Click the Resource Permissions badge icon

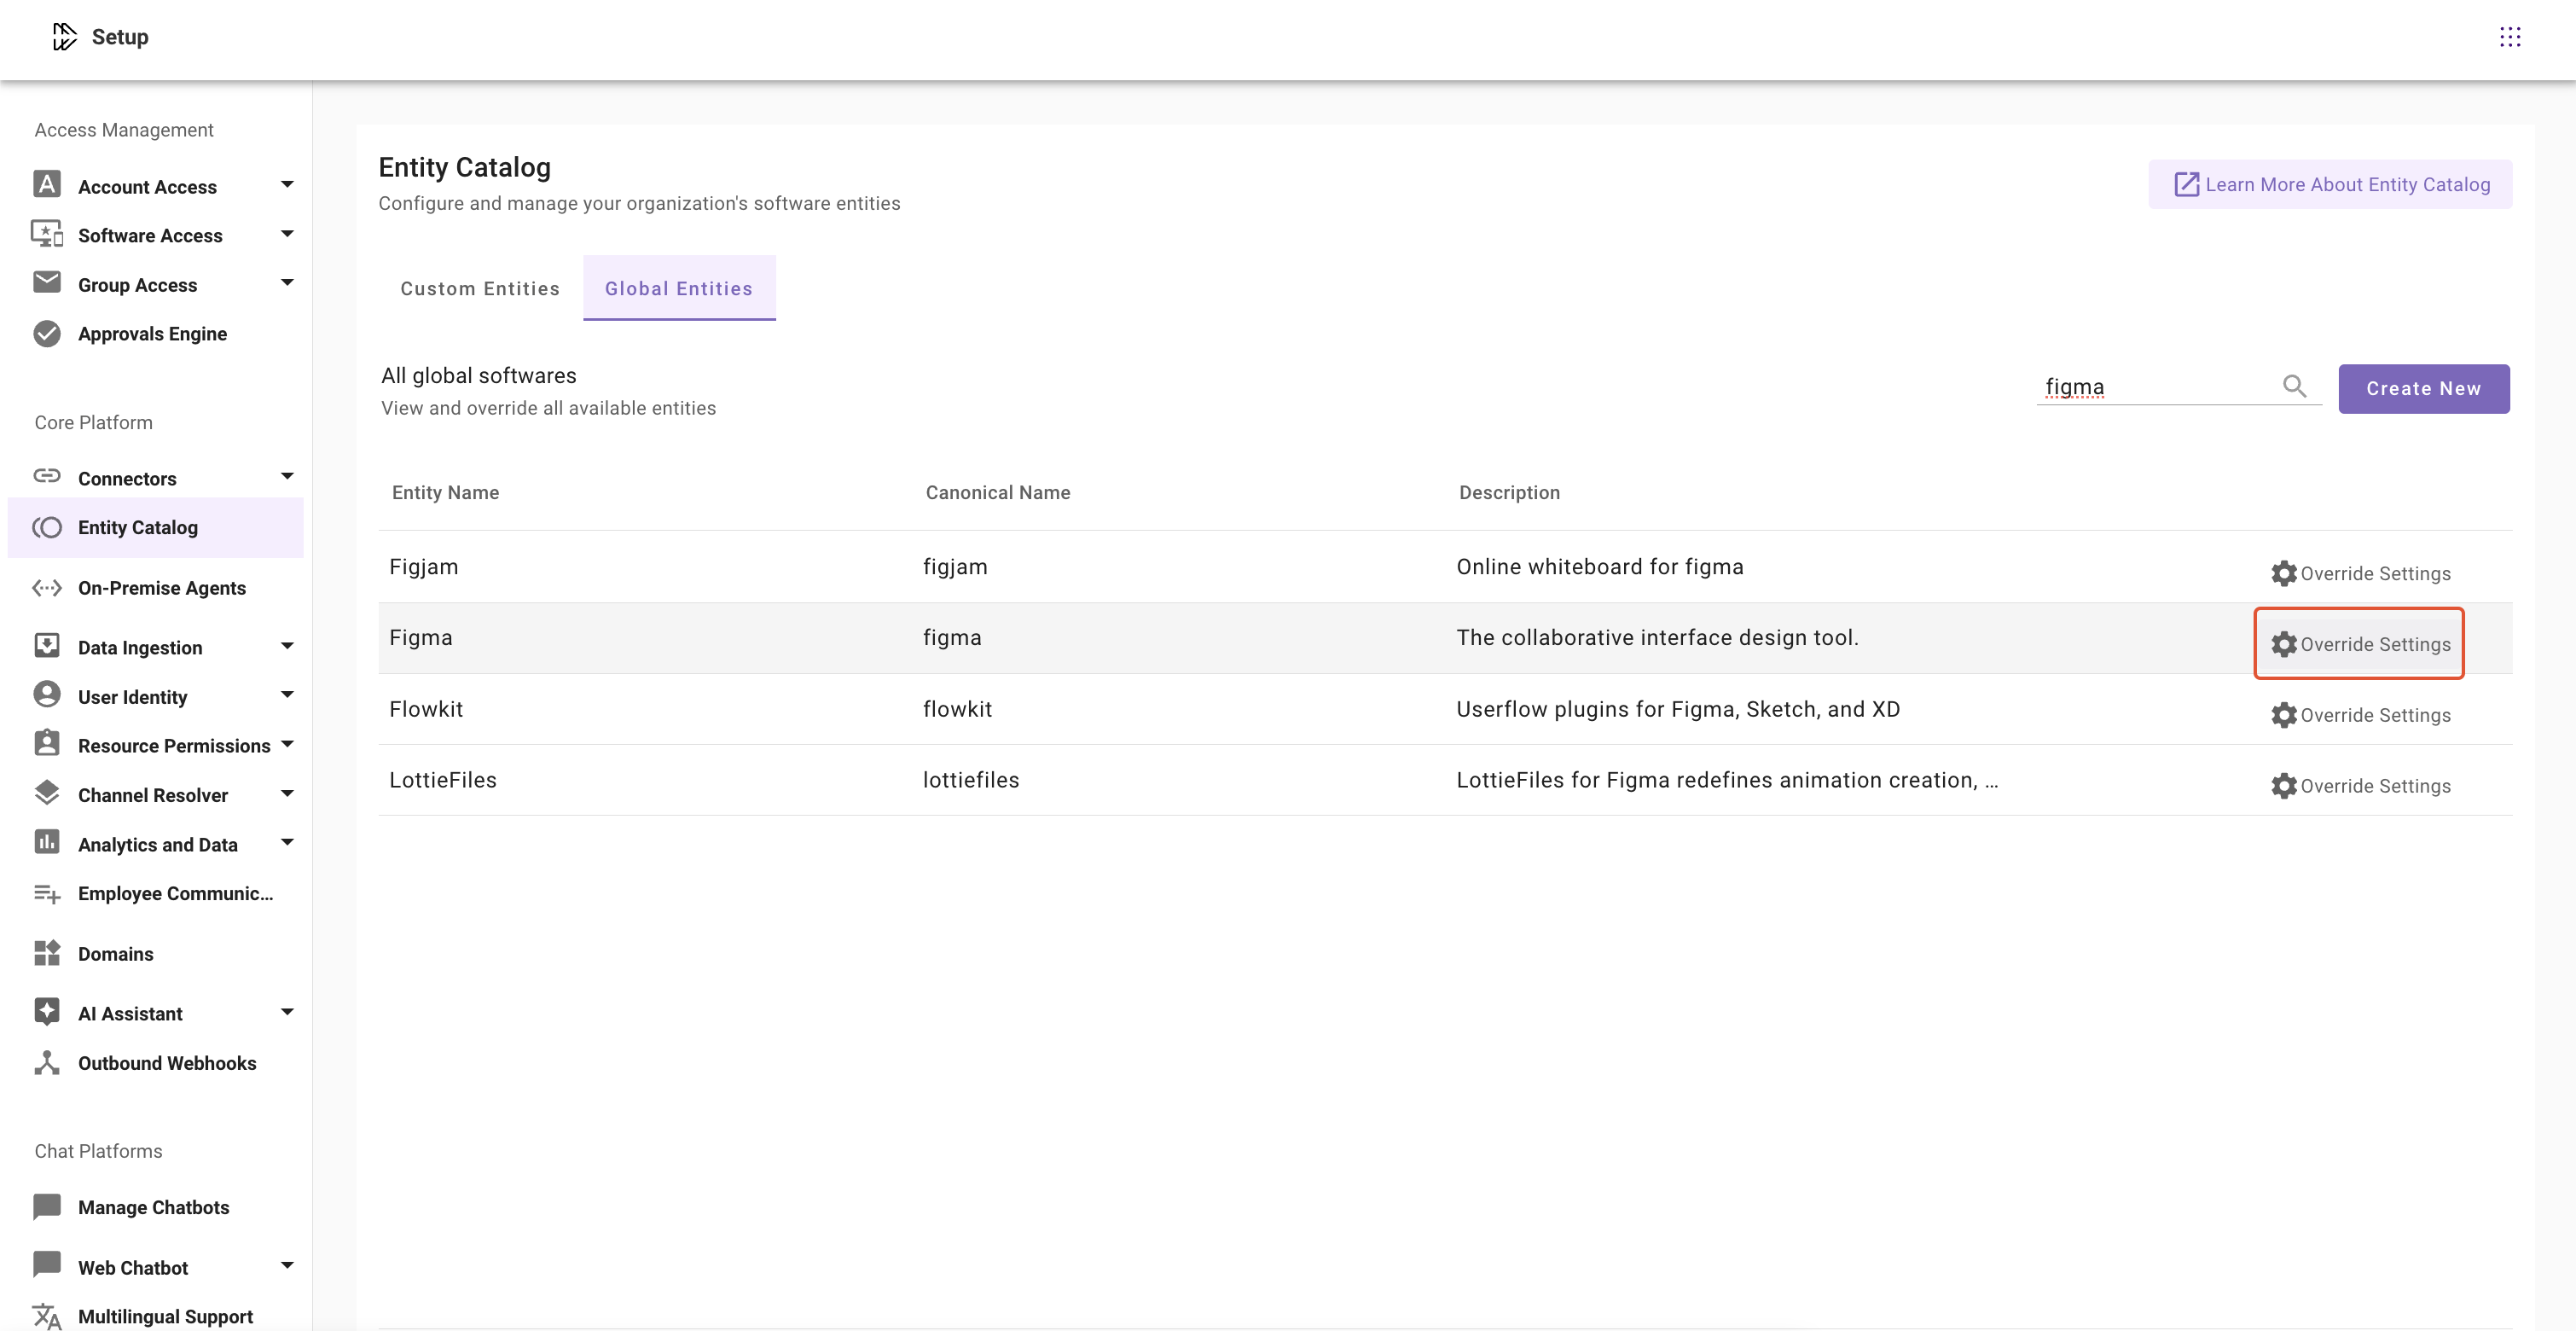coord(47,744)
